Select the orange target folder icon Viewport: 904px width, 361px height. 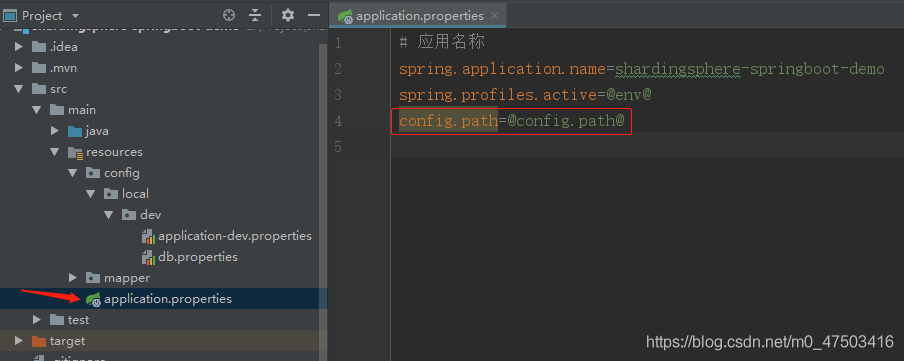39,341
